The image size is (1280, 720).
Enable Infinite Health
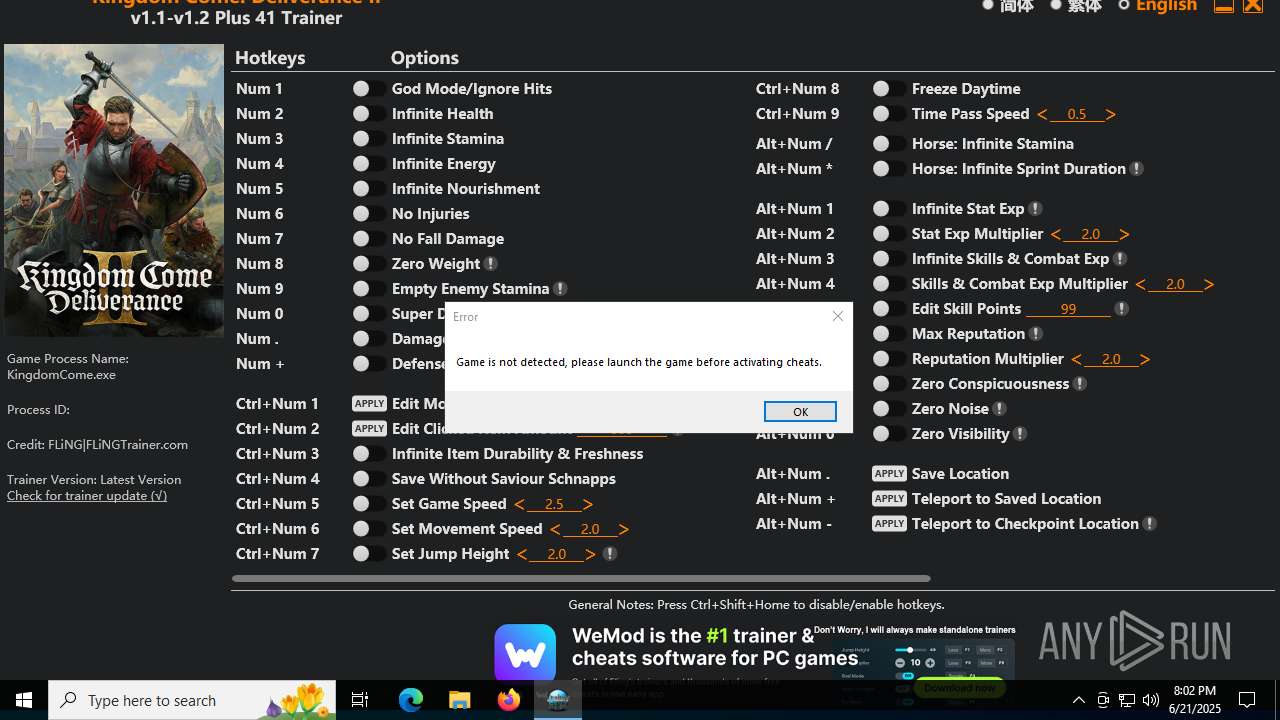[369, 114]
